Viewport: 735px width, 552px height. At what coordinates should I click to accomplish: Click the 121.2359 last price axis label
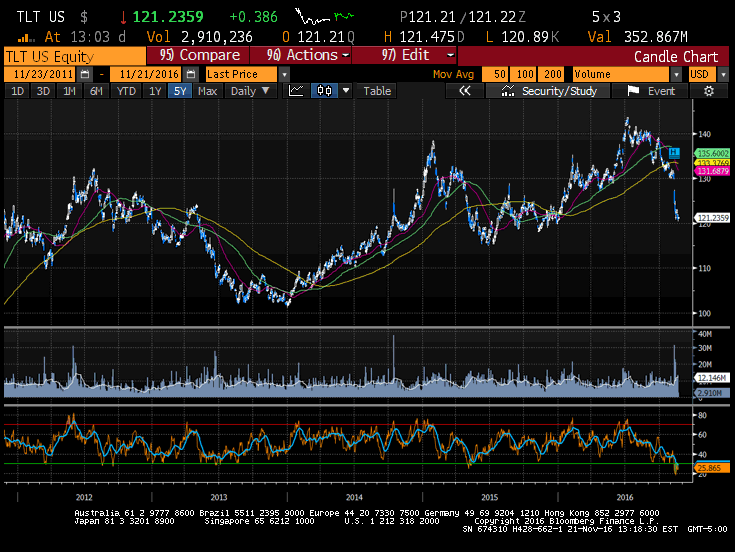point(713,218)
